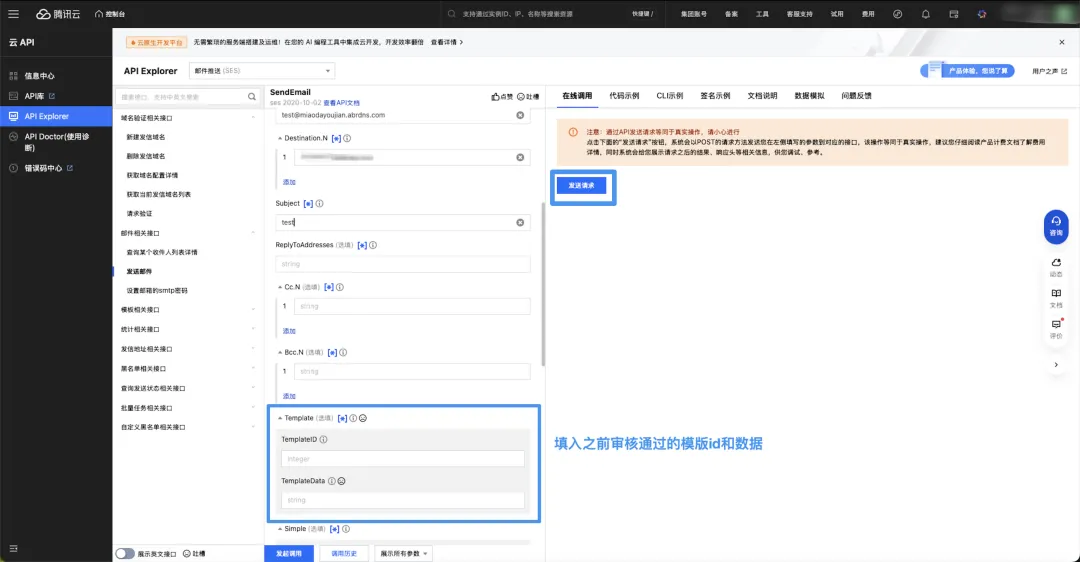The width and height of the screenshot is (1080, 562).
Task: Open 备案 menu
Action: (731, 14)
